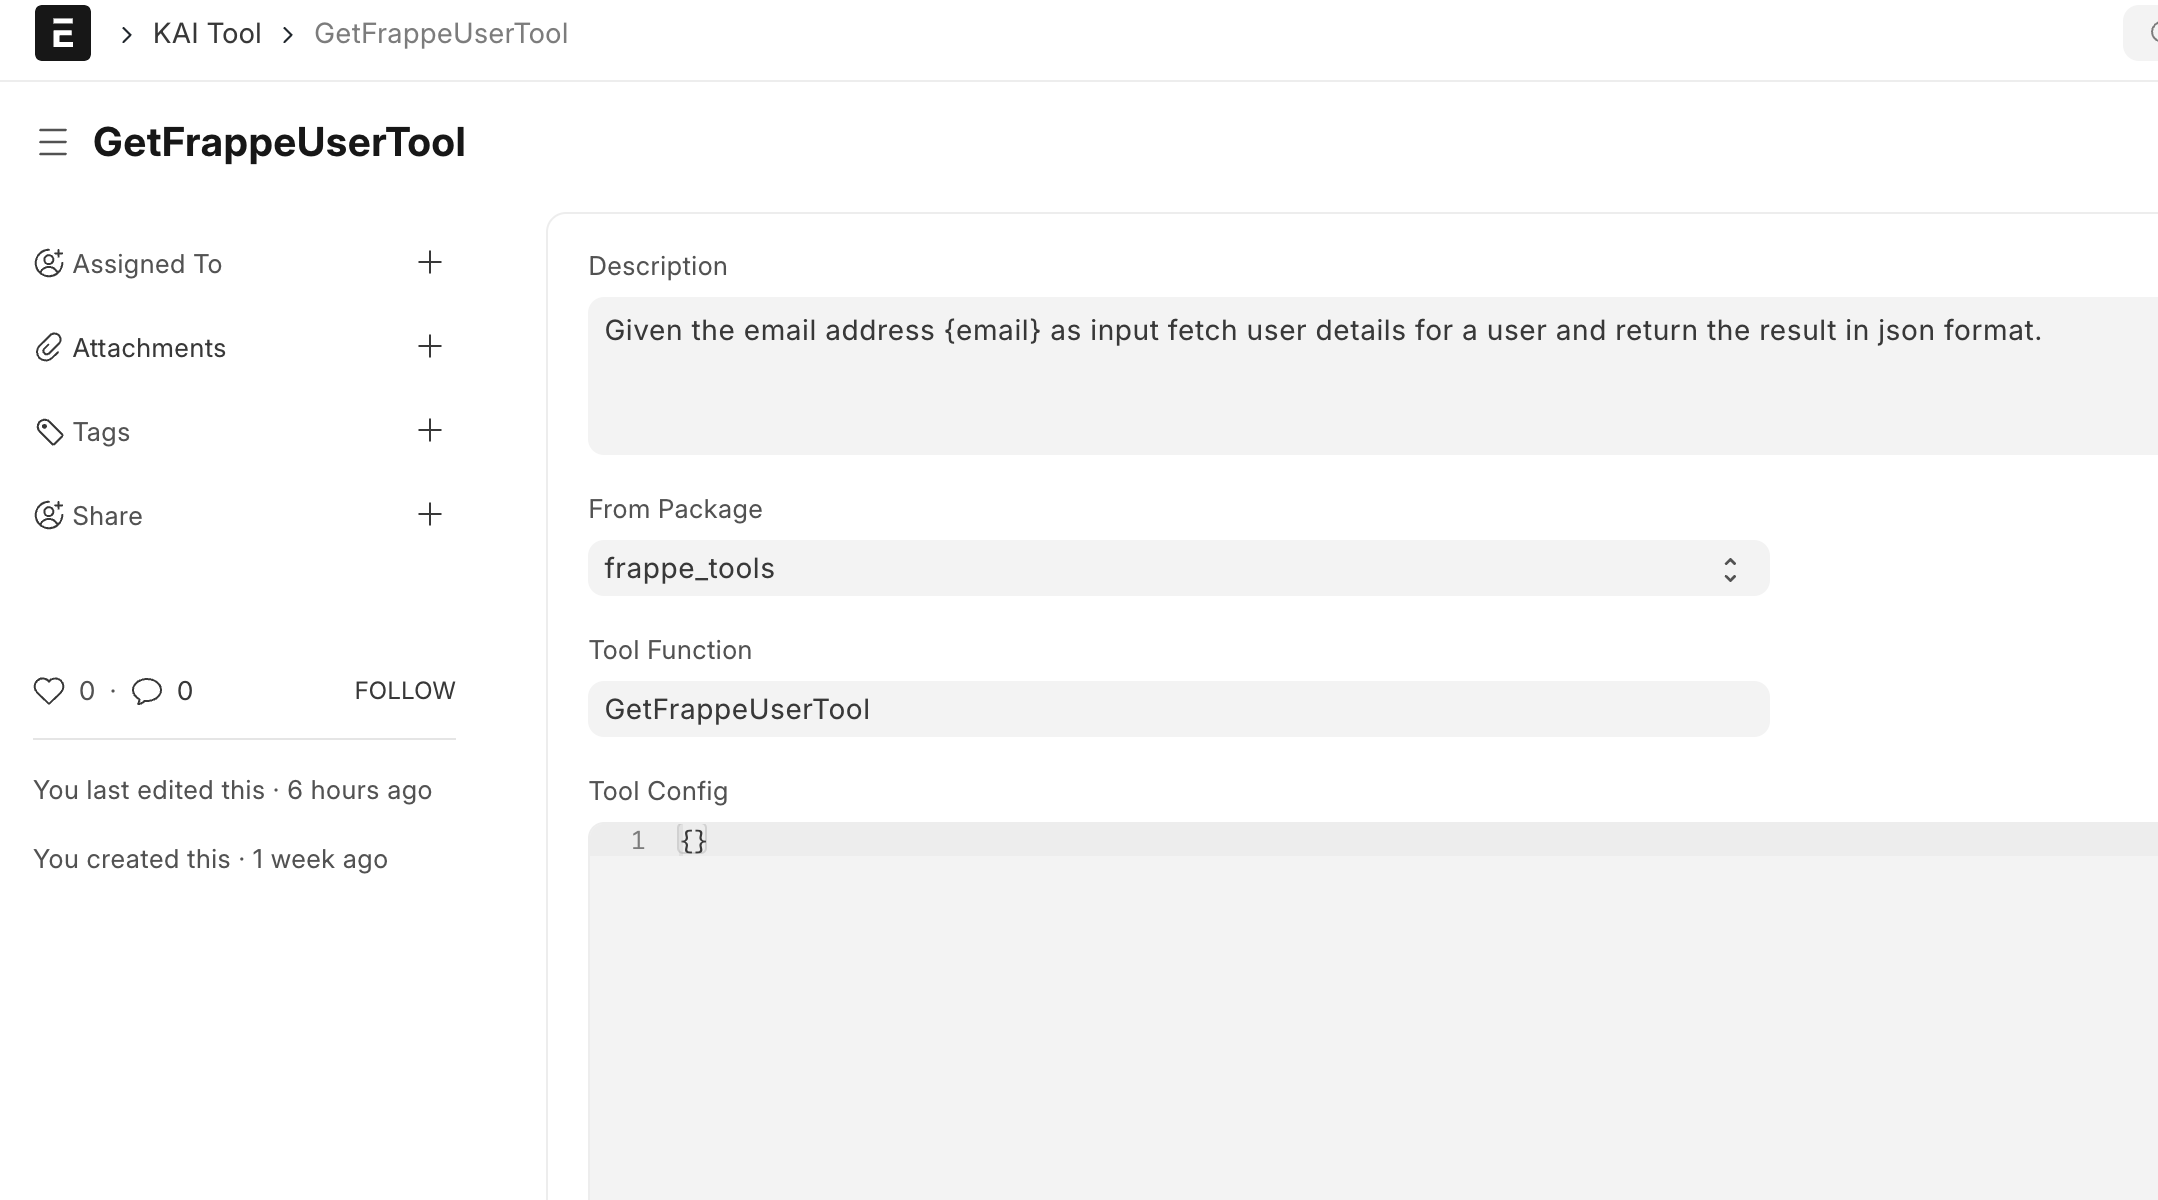Click inside the Tool Config code editor
The image size is (2158, 1200).
click(x=1370, y=1000)
